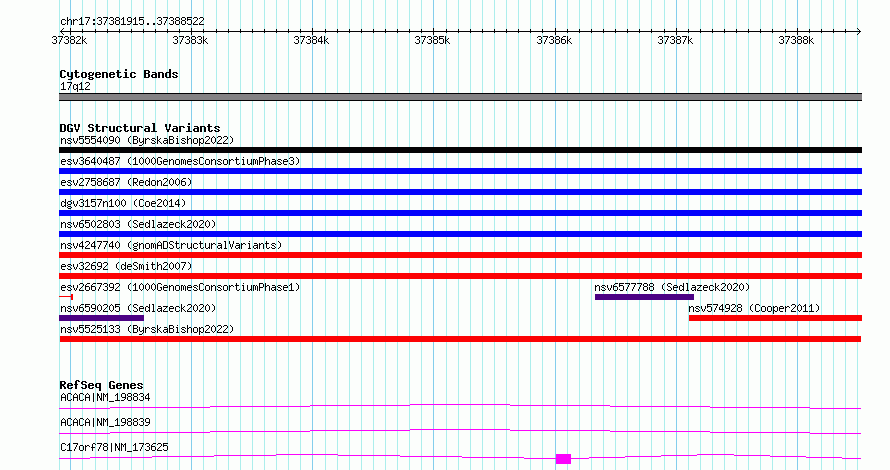The height and width of the screenshot is (470, 890).
Task: Click the nsv6502803 (Sedlazeck2020) label
Action: tap(138, 224)
